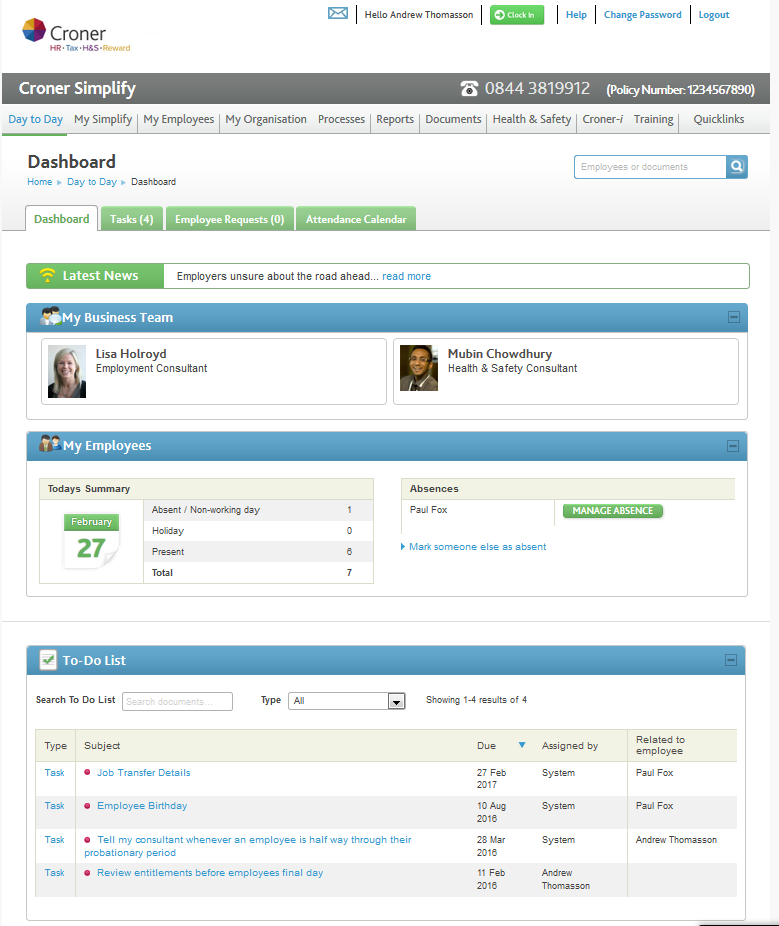Open the Type dropdown in To-Do List
Screen dimensions: 779x926
click(347, 701)
